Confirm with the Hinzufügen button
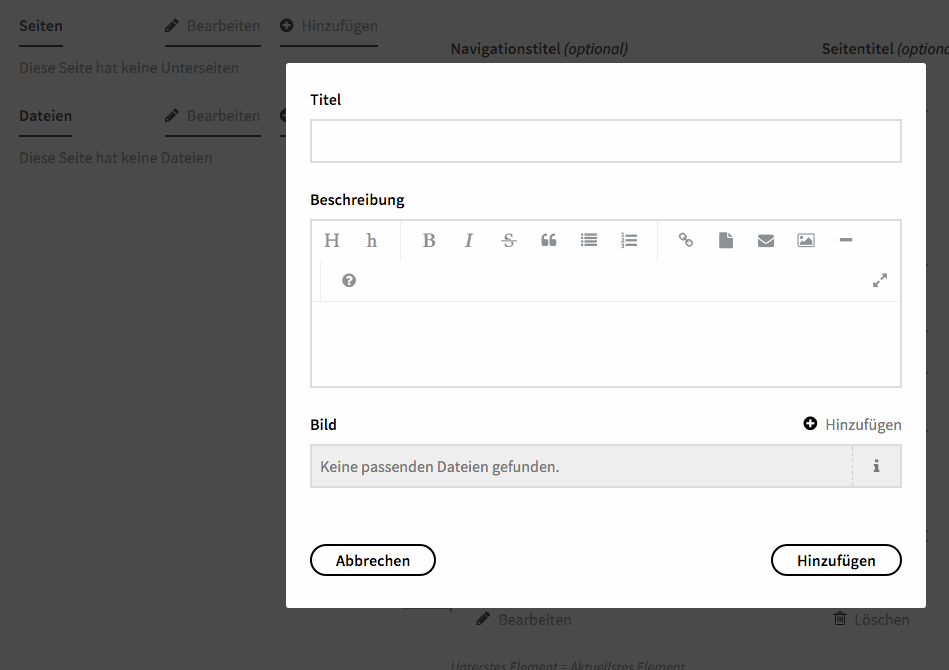This screenshot has height=670, width=949. 836,561
